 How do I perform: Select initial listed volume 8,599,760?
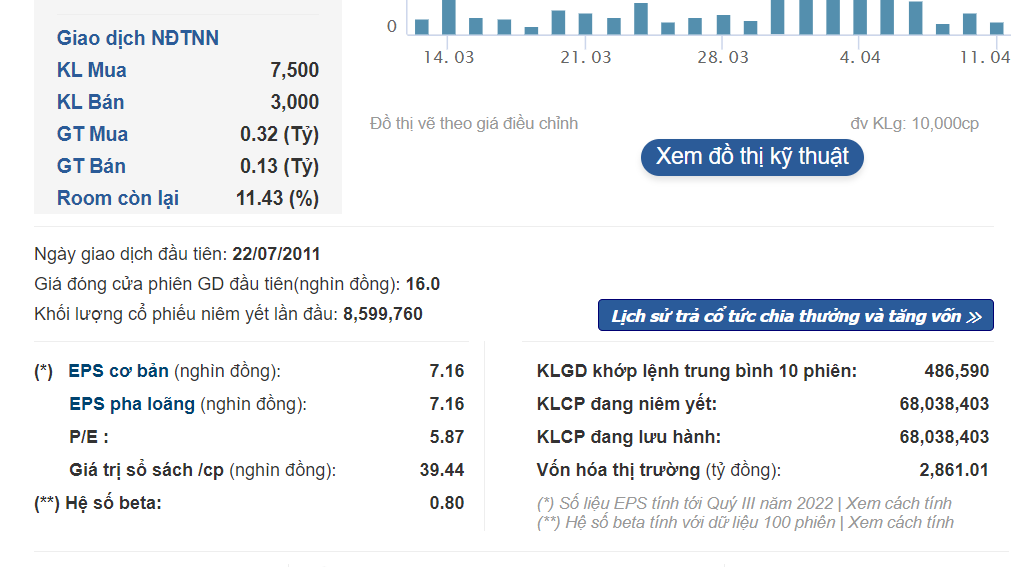point(383,314)
